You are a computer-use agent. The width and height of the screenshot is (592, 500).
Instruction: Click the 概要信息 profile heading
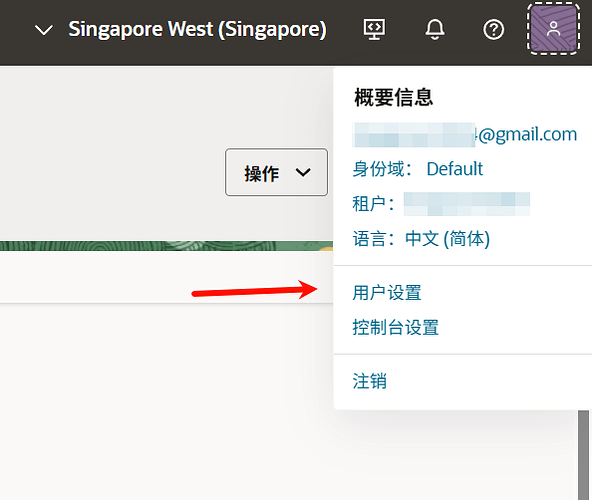[x=393, y=97]
